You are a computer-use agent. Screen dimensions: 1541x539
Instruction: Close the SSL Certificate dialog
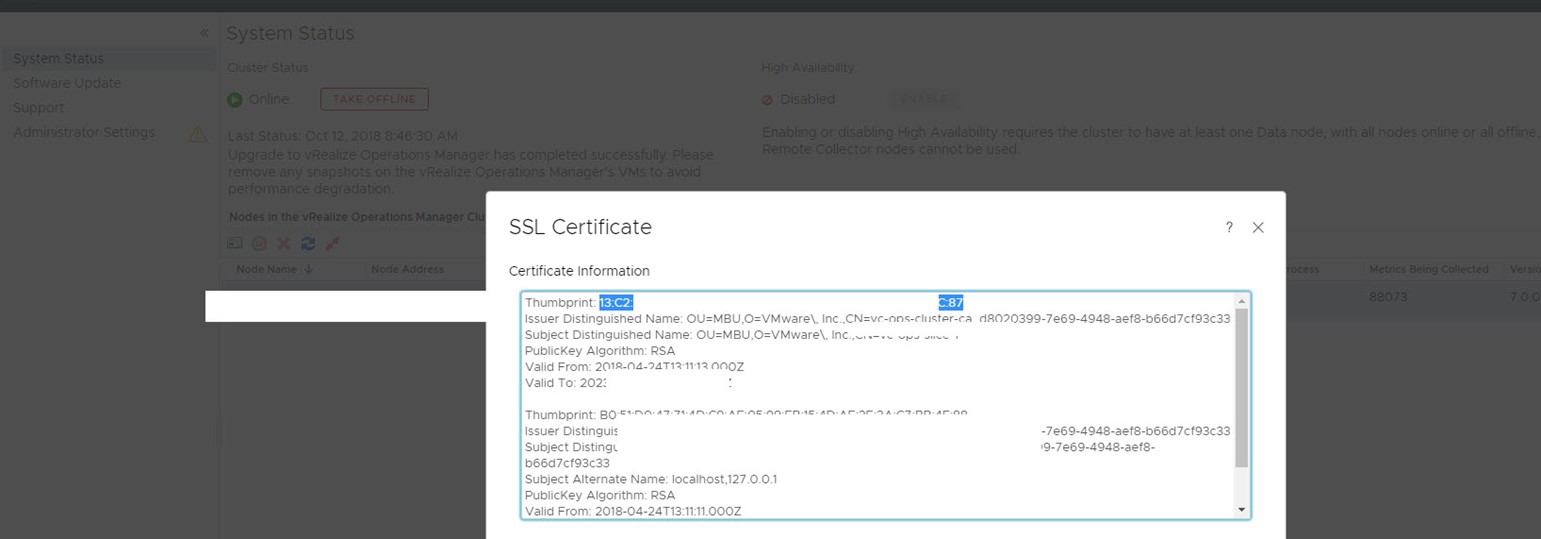(x=1258, y=227)
